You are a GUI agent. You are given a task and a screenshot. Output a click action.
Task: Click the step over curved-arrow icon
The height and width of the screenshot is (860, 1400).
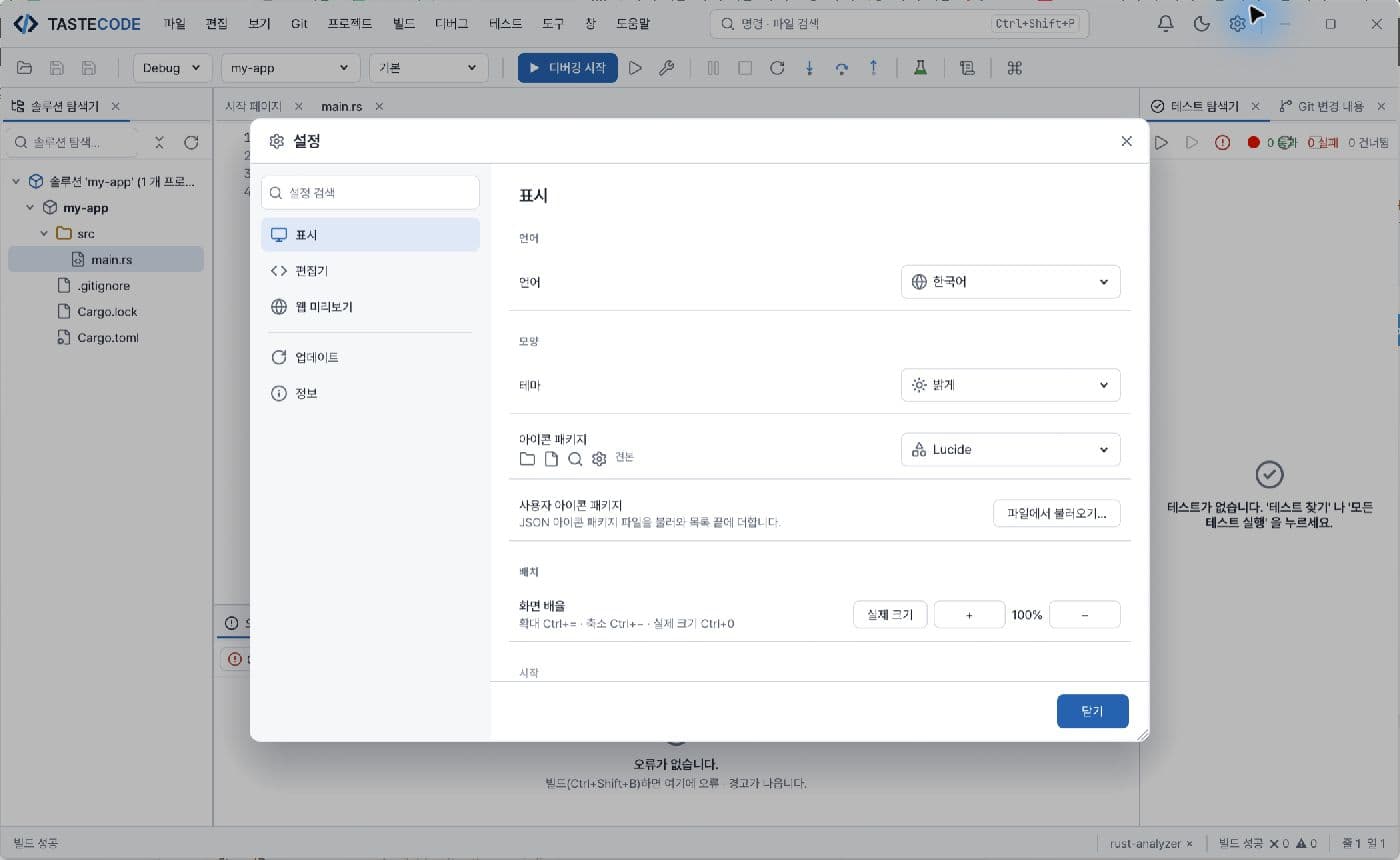tap(842, 68)
